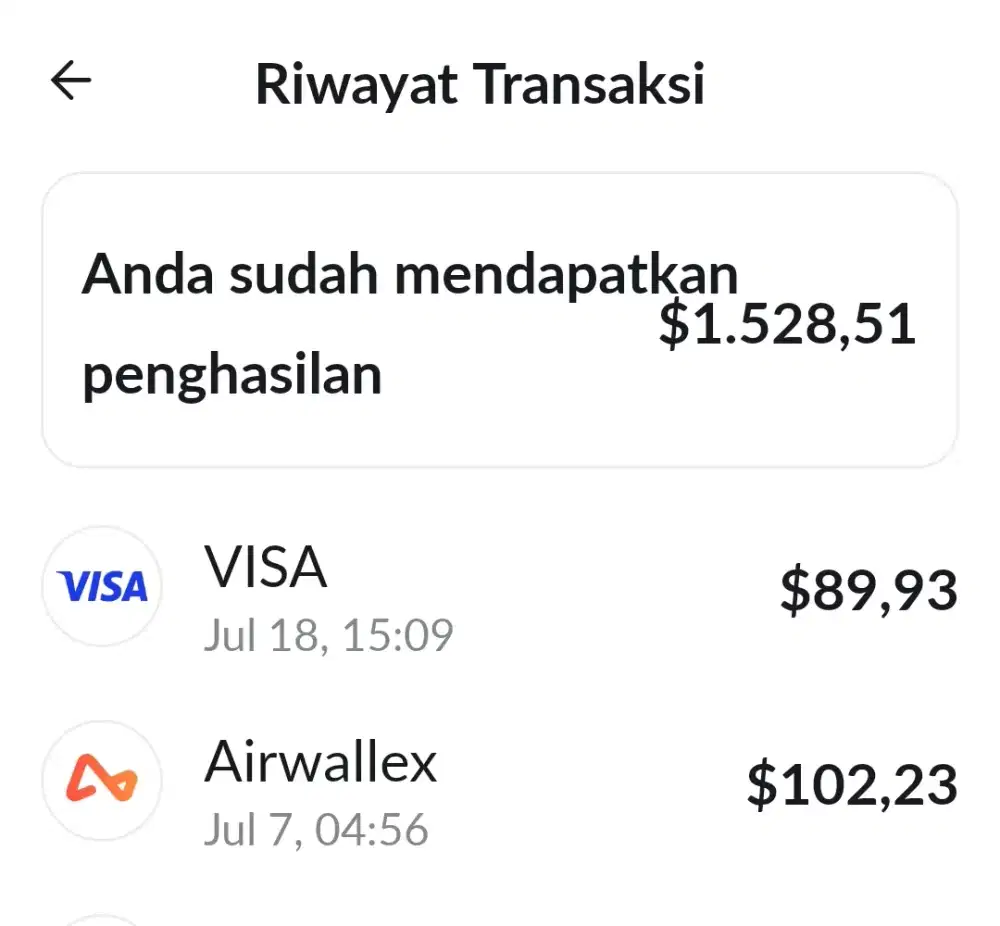Screen dimensions: 1000x926
Task: Tap the $1.528,51 total earnings figure
Action: (787, 325)
